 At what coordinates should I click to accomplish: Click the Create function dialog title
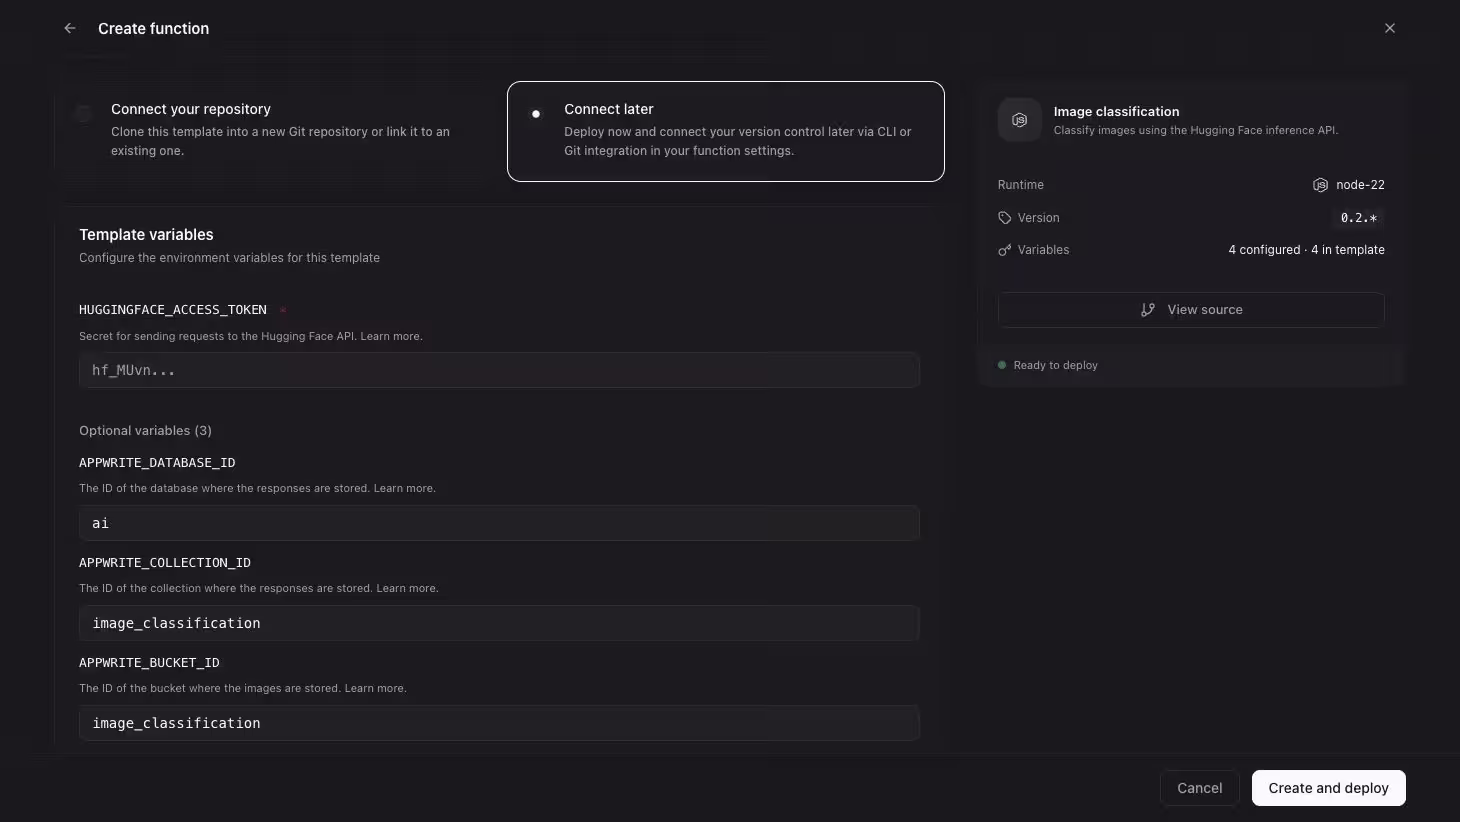coord(153,28)
